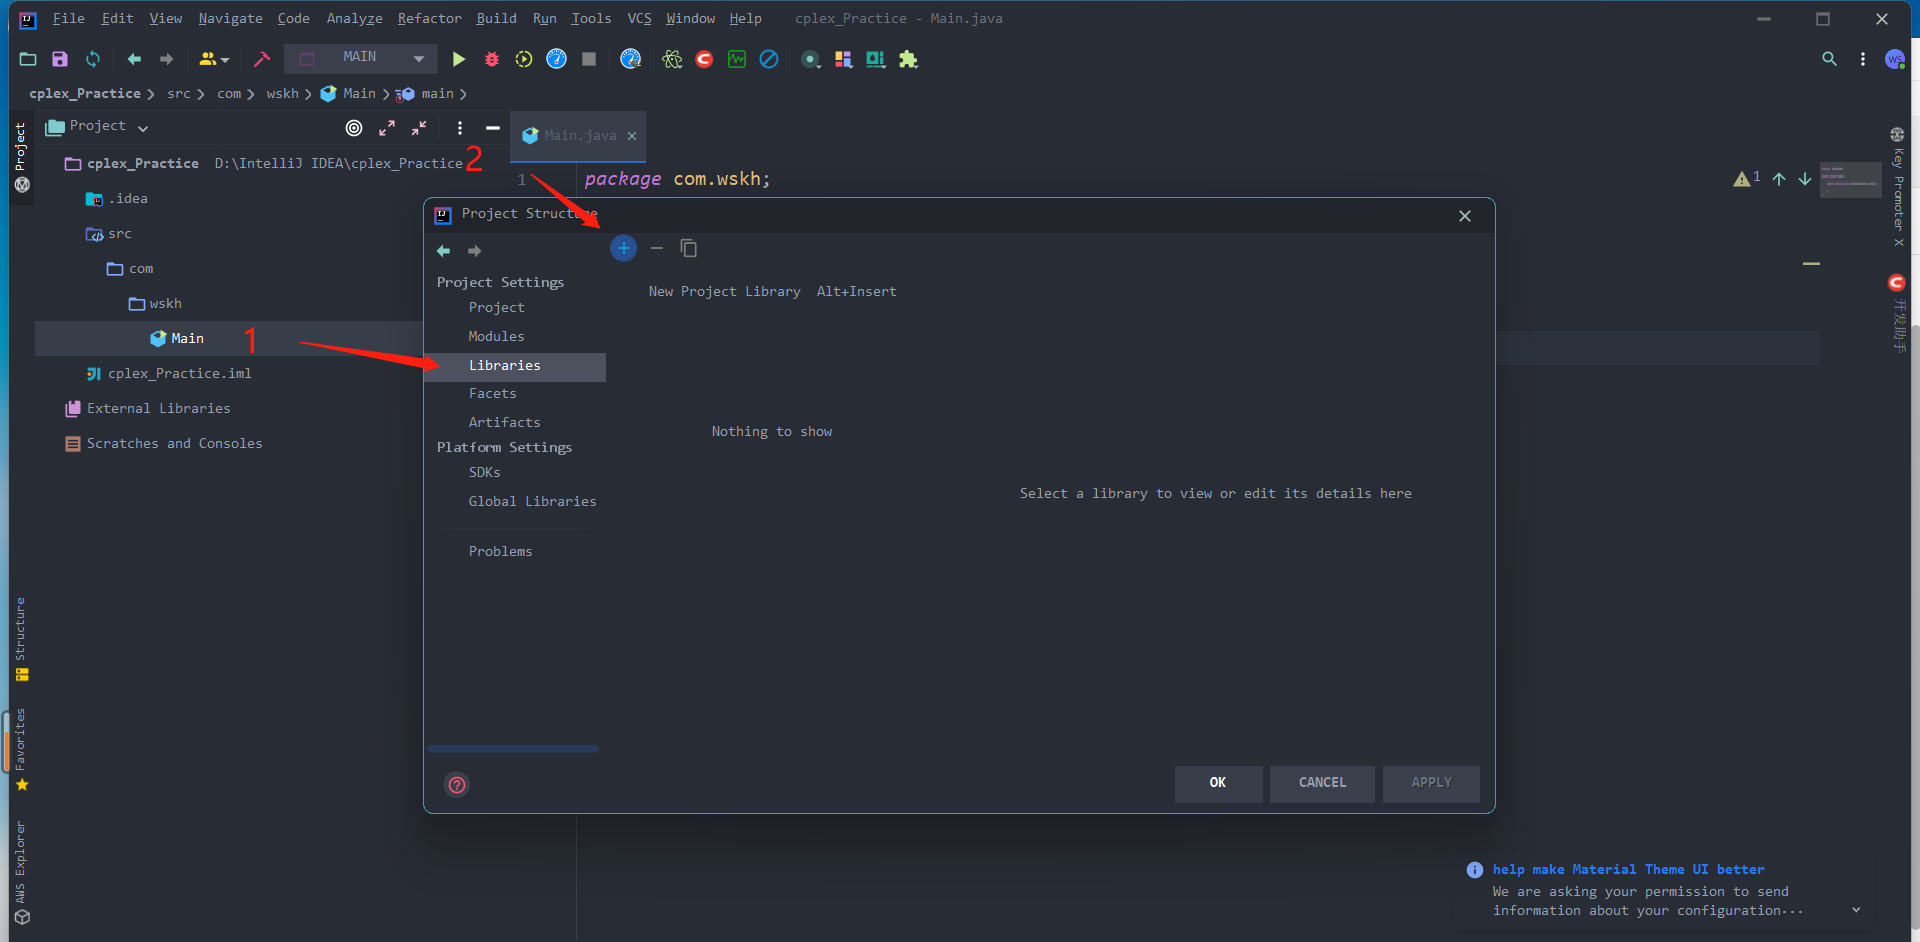Hide the Project panel with minus icon
The height and width of the screenshot is (942, 1920).
tap(493, 127)
